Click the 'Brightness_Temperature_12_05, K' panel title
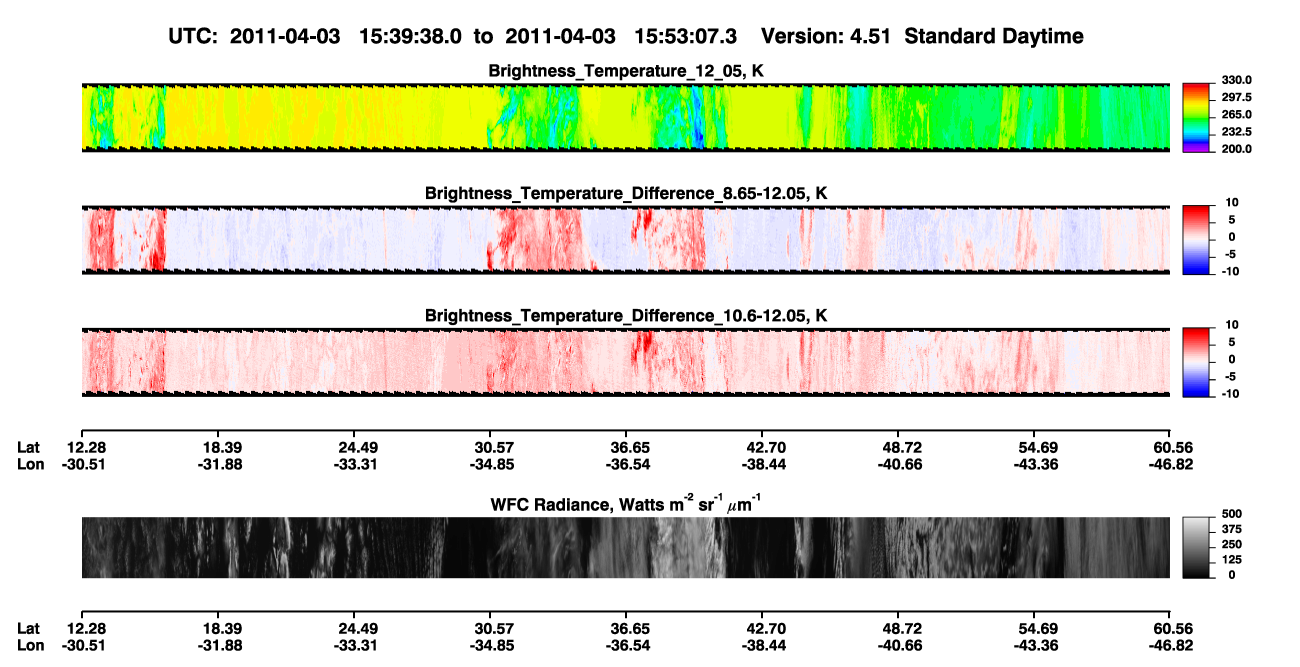This screenshot has height=667, width=1300. click(x=626, y=70)
